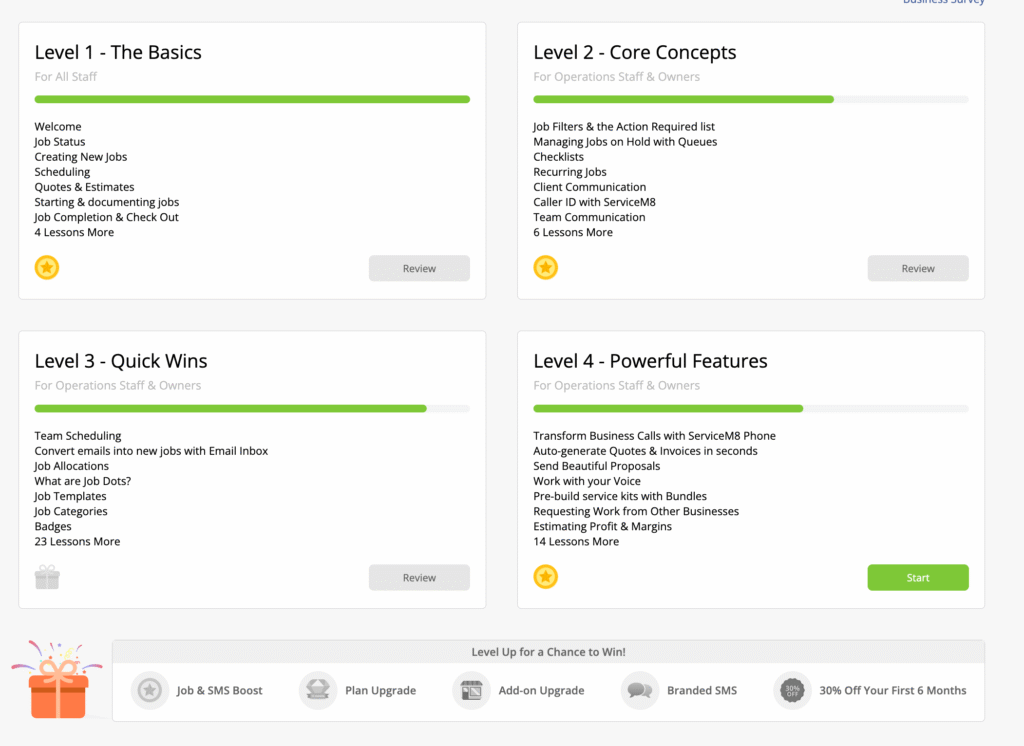Viewport: 1024px width, 746px height.
Task: Start the Level 4 Powerful Features lessons
Action: click(x=917, y=577)
